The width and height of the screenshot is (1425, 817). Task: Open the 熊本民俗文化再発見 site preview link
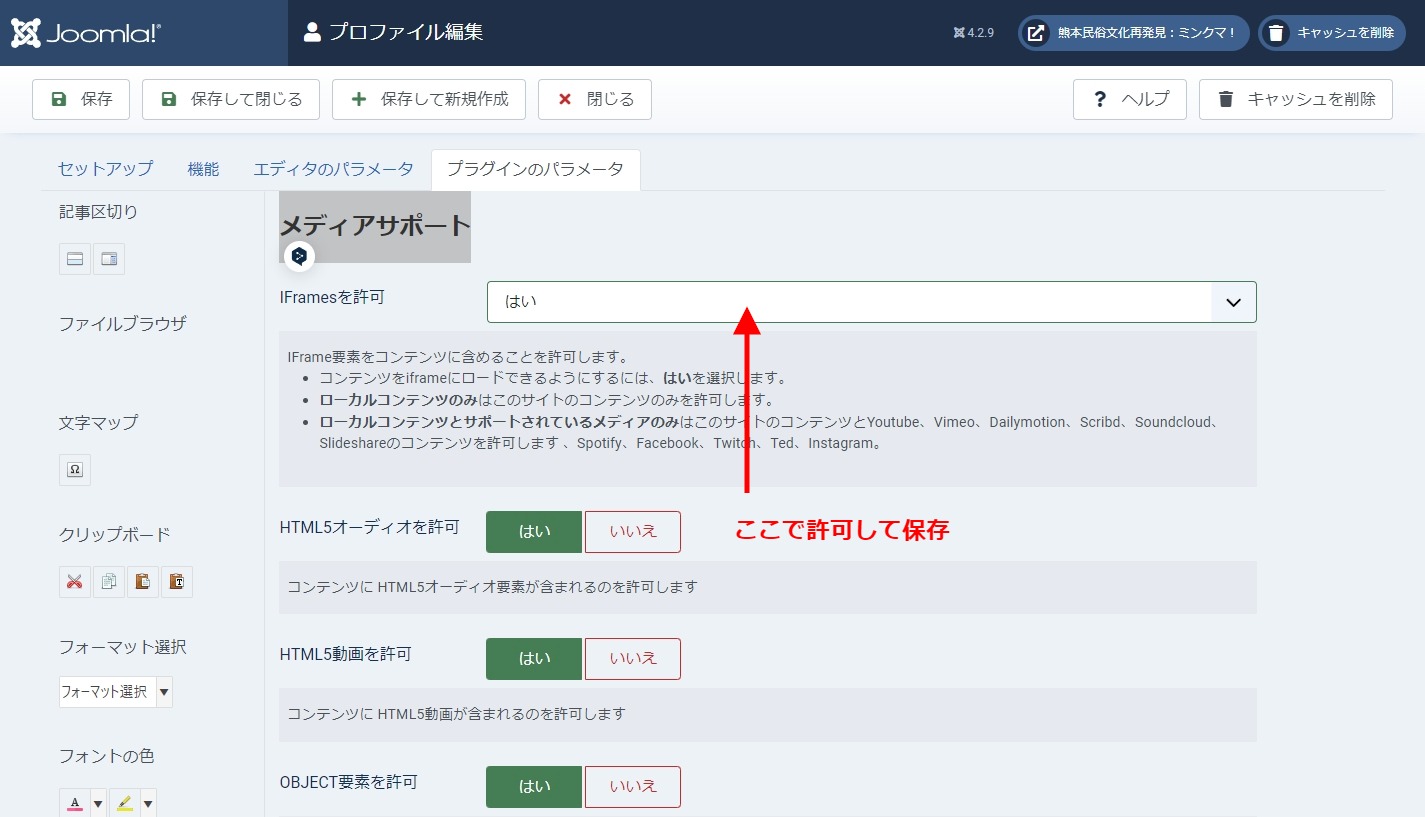click(x=1133, y=33)
